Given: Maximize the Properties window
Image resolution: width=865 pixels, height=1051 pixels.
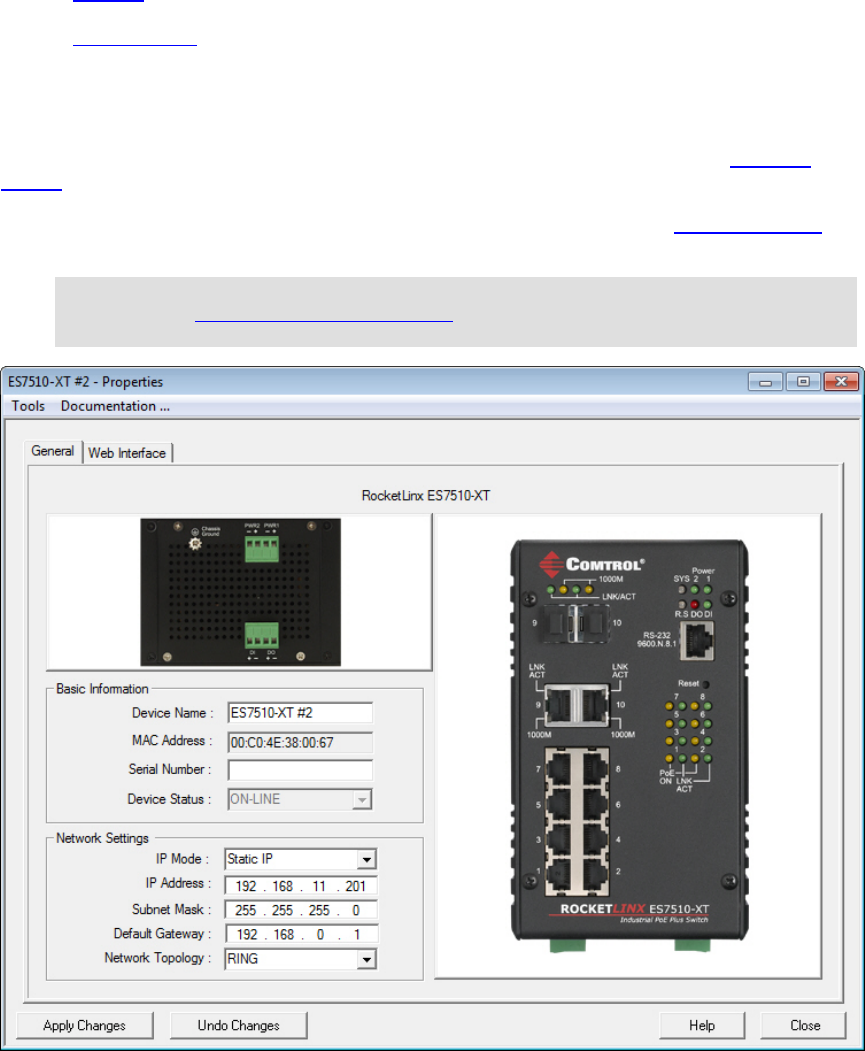Looking at the screenshot, I should [803, 382].
